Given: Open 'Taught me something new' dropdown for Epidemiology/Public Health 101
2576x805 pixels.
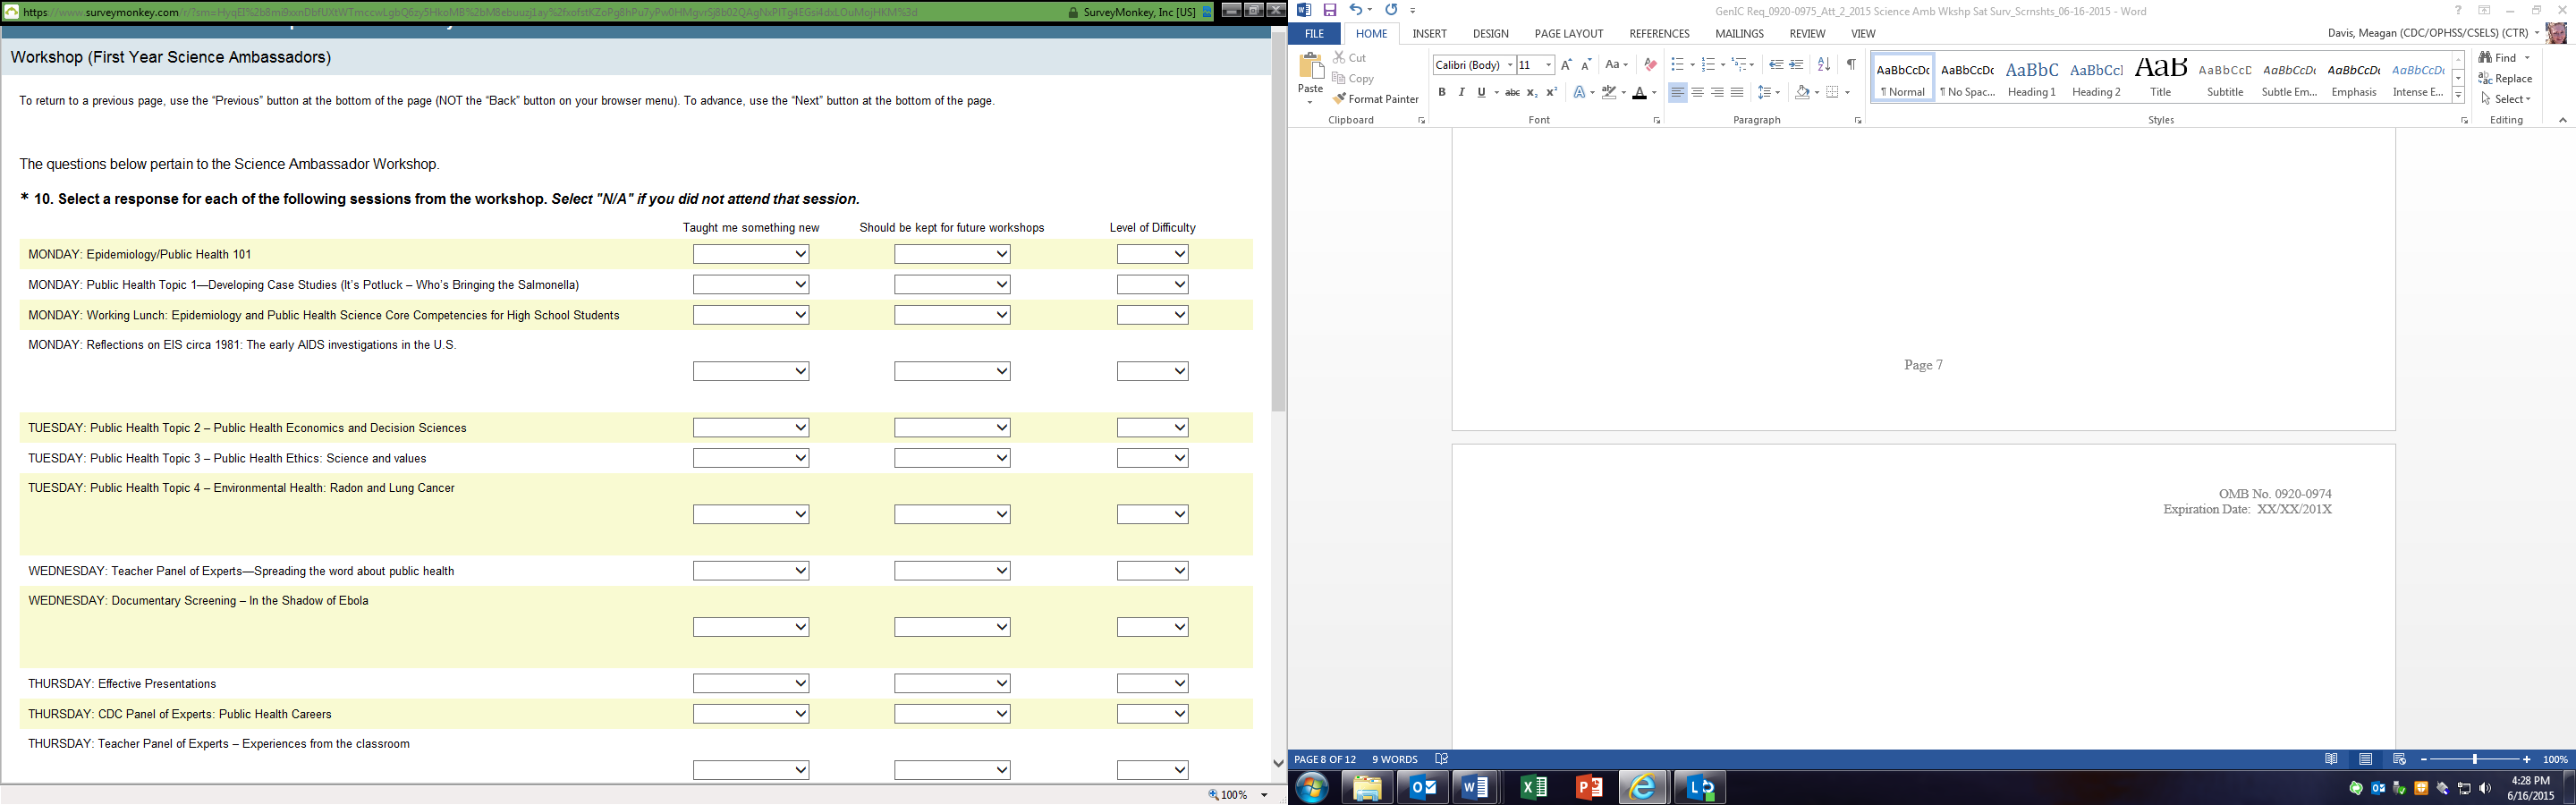Looking at the screenshot, I should [x=750, y=254].
